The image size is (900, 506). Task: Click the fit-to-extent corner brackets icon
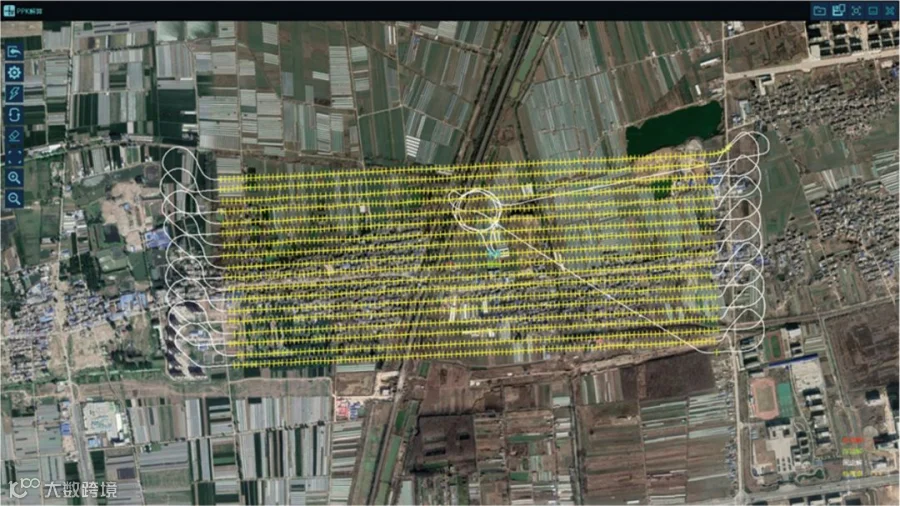click(x=14, y=157)
